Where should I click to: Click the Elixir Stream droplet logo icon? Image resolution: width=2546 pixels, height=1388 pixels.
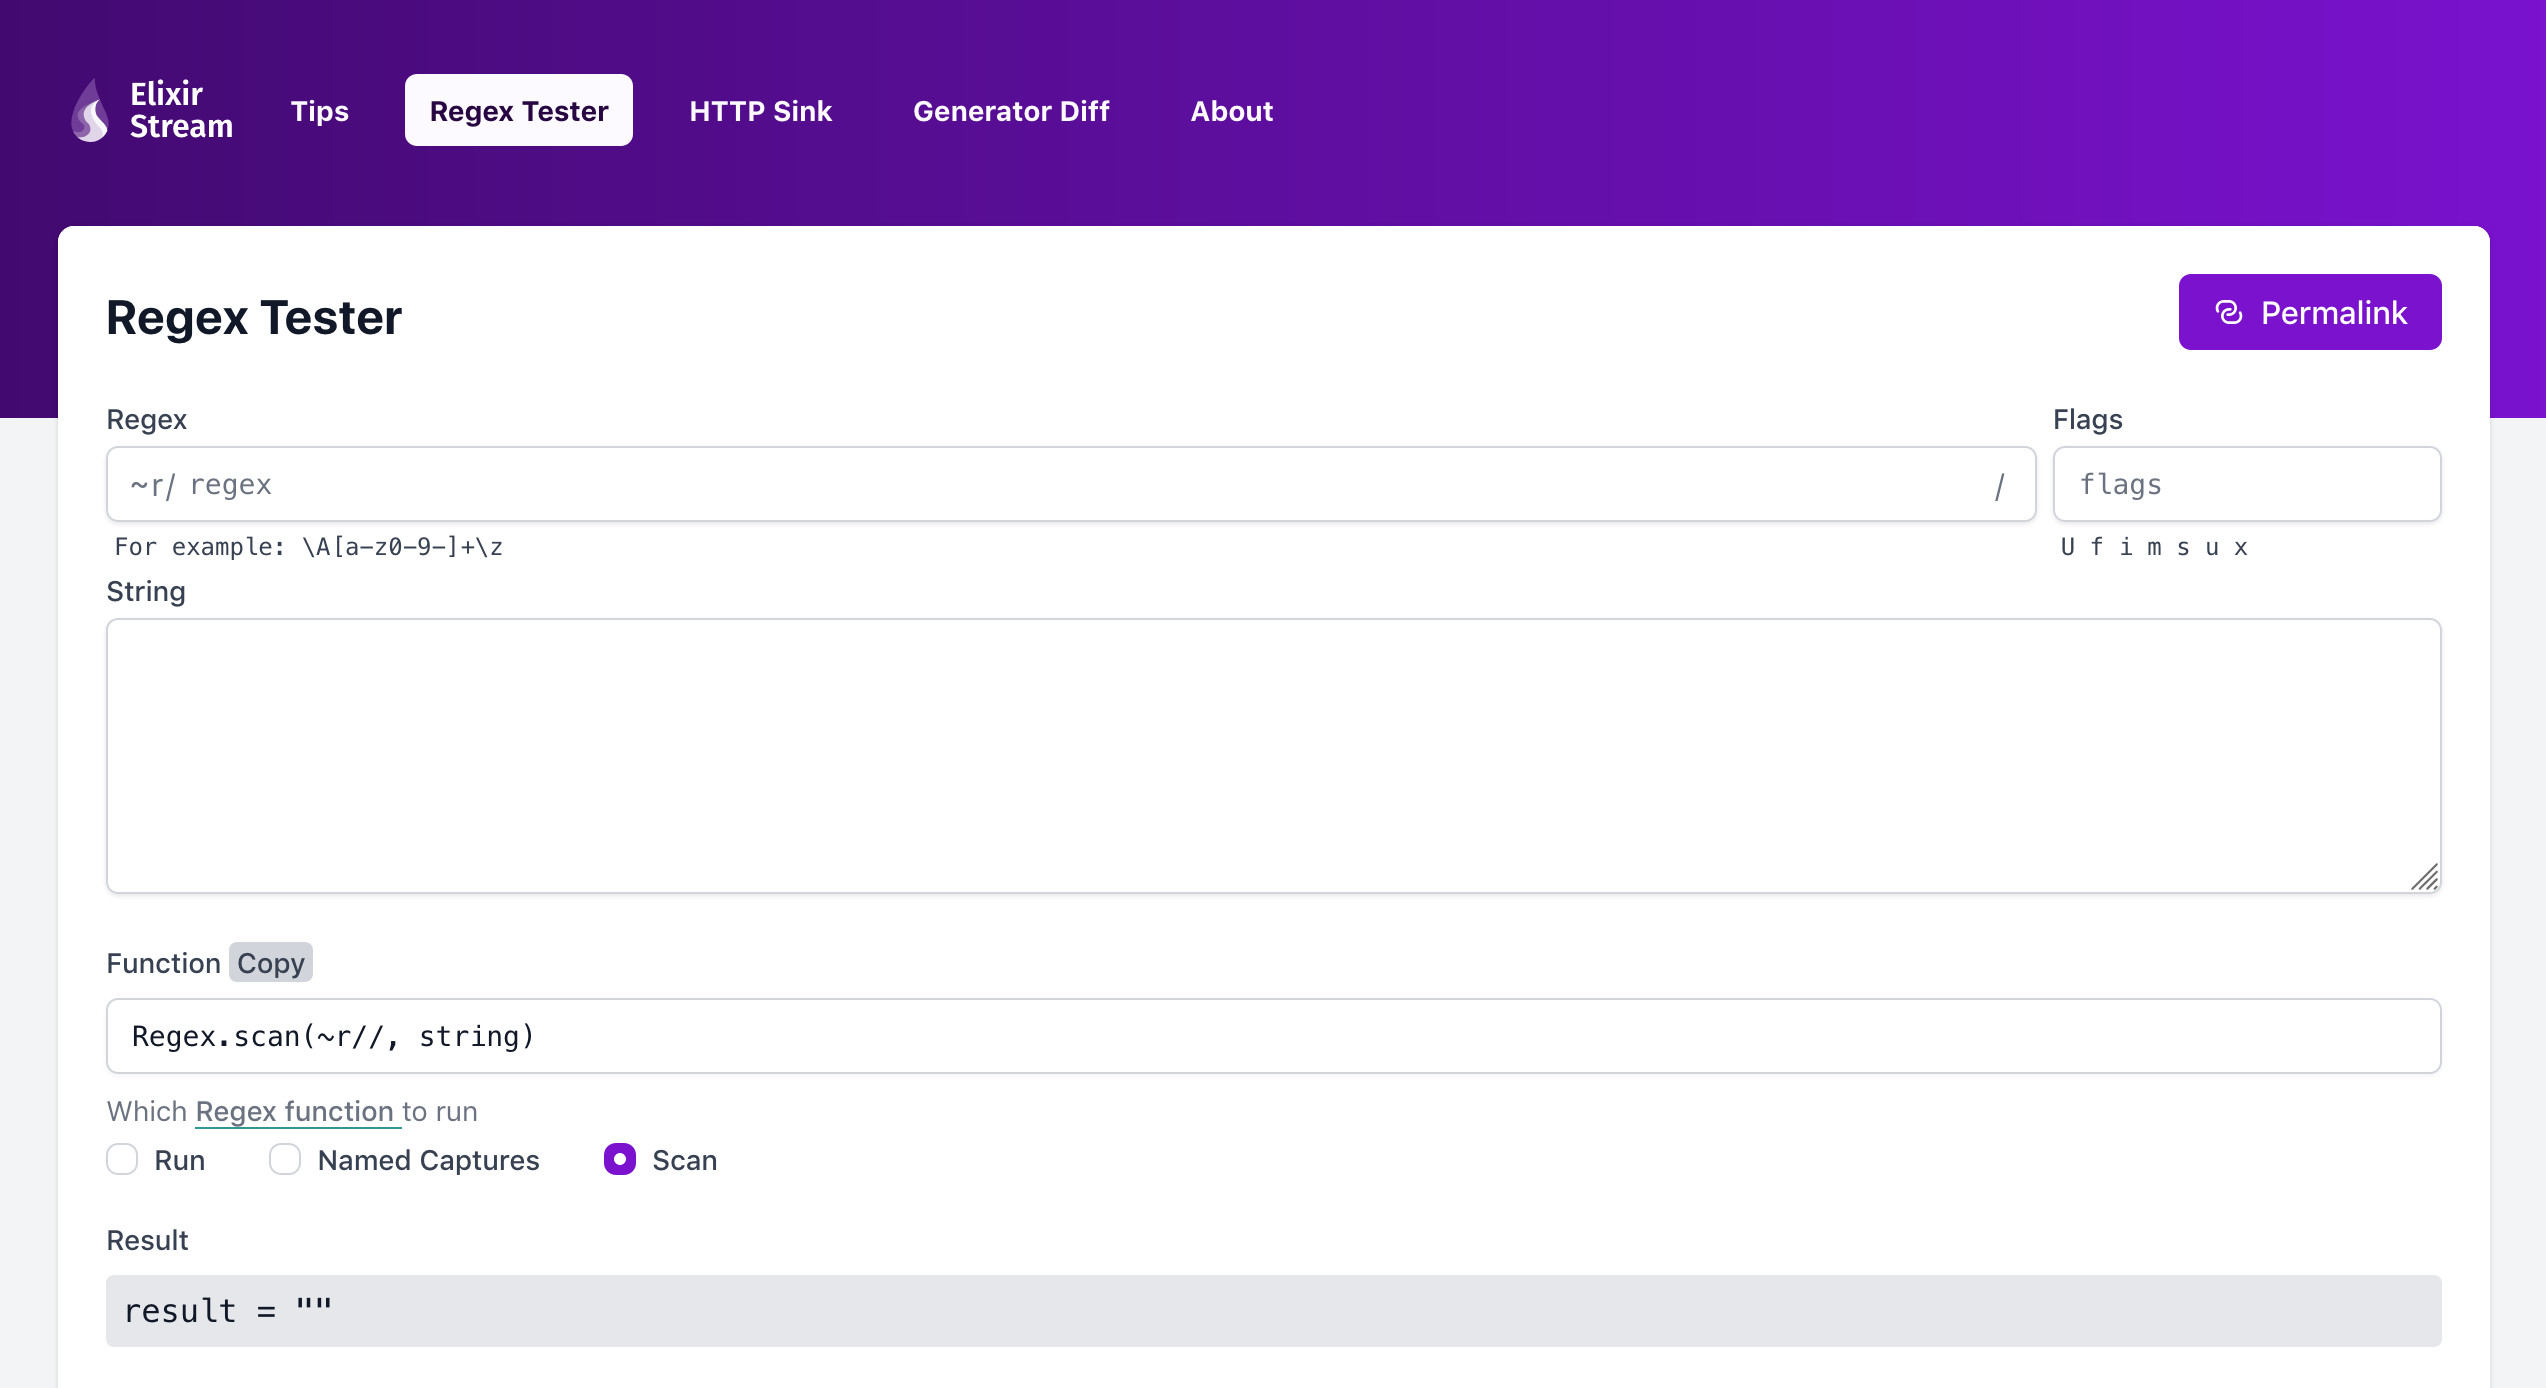pos(90,110)
